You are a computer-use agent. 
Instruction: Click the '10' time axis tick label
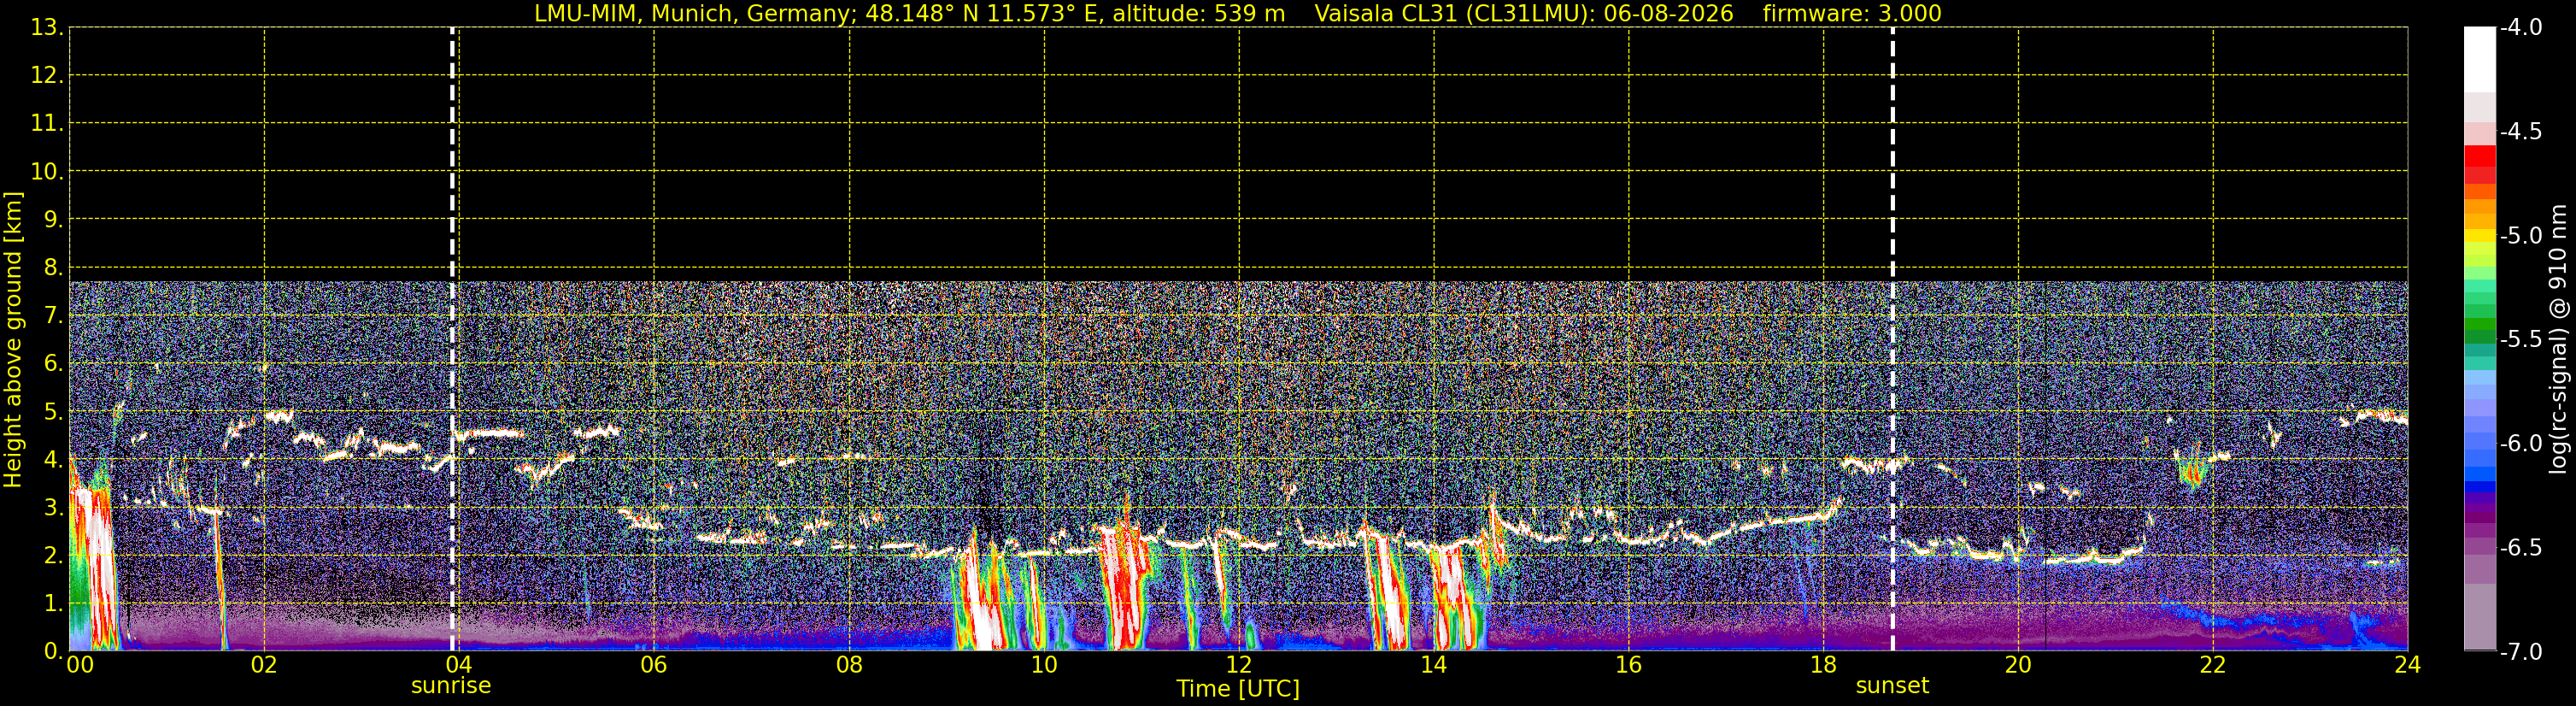click(1044, 665)
